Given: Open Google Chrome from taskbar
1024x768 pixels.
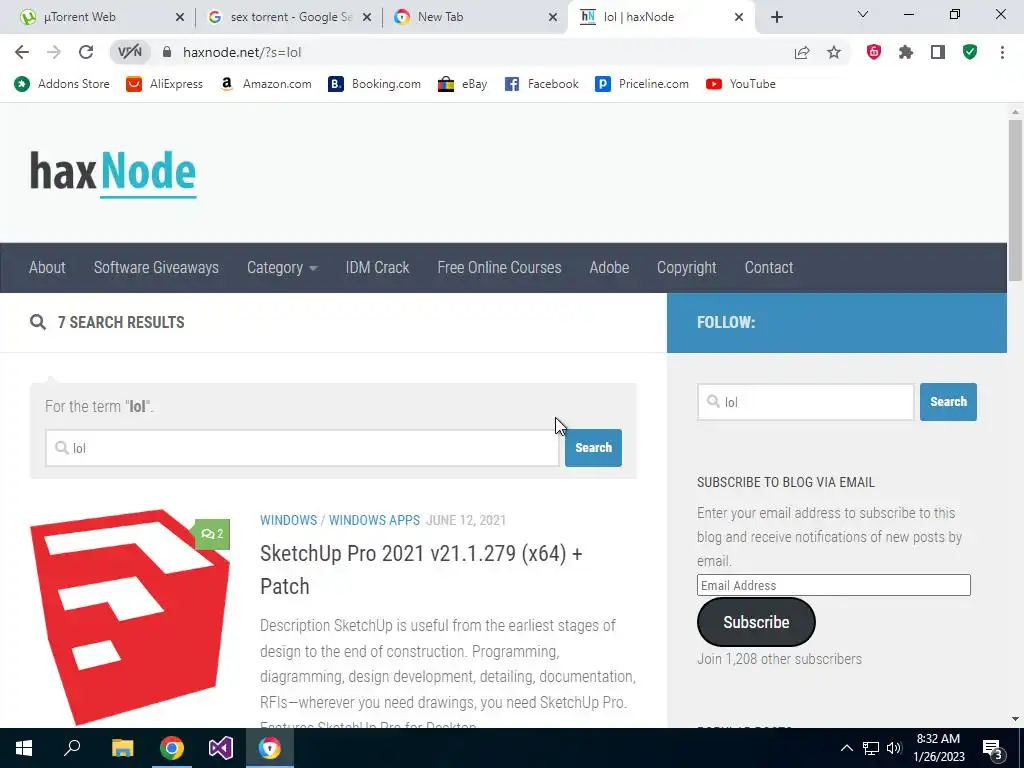Looking at the screenshot, I should [172, 748].
